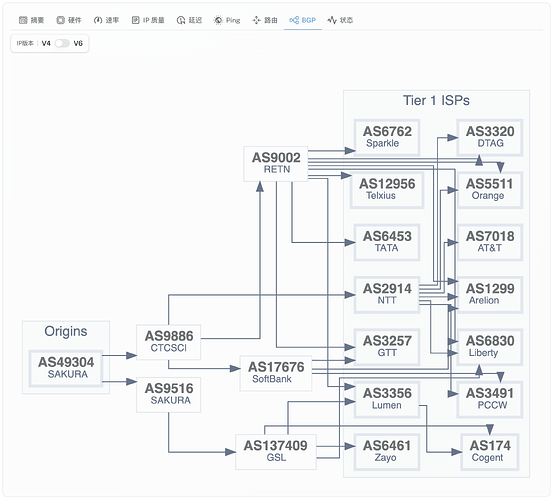Click the Origins group title
This screenshot has width=553, height=500.
(x=66, y=331)
